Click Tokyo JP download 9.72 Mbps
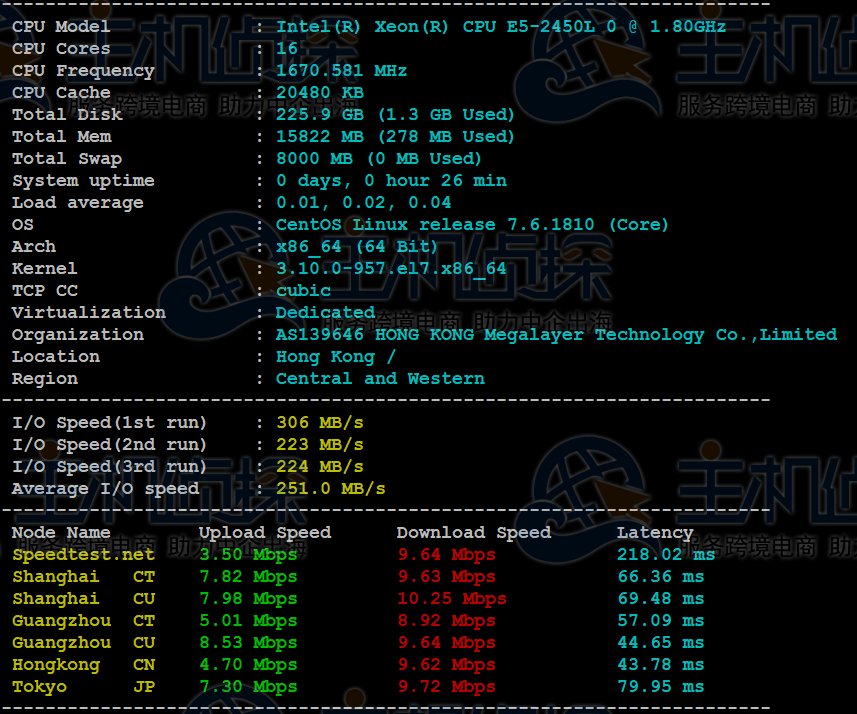The image size is (857, 714). (x=447, y=687)
